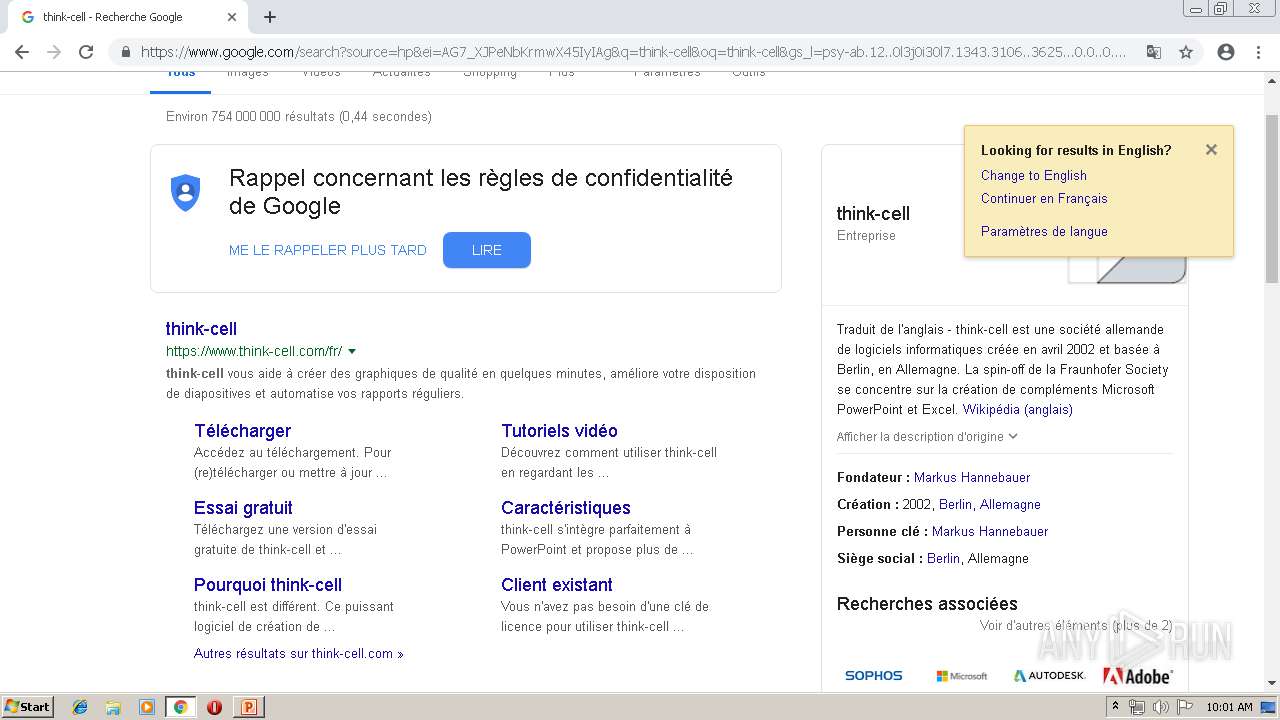Switch to the Images search tab
This screenshot has height=720, width=1280.
[x=247, y=74]
